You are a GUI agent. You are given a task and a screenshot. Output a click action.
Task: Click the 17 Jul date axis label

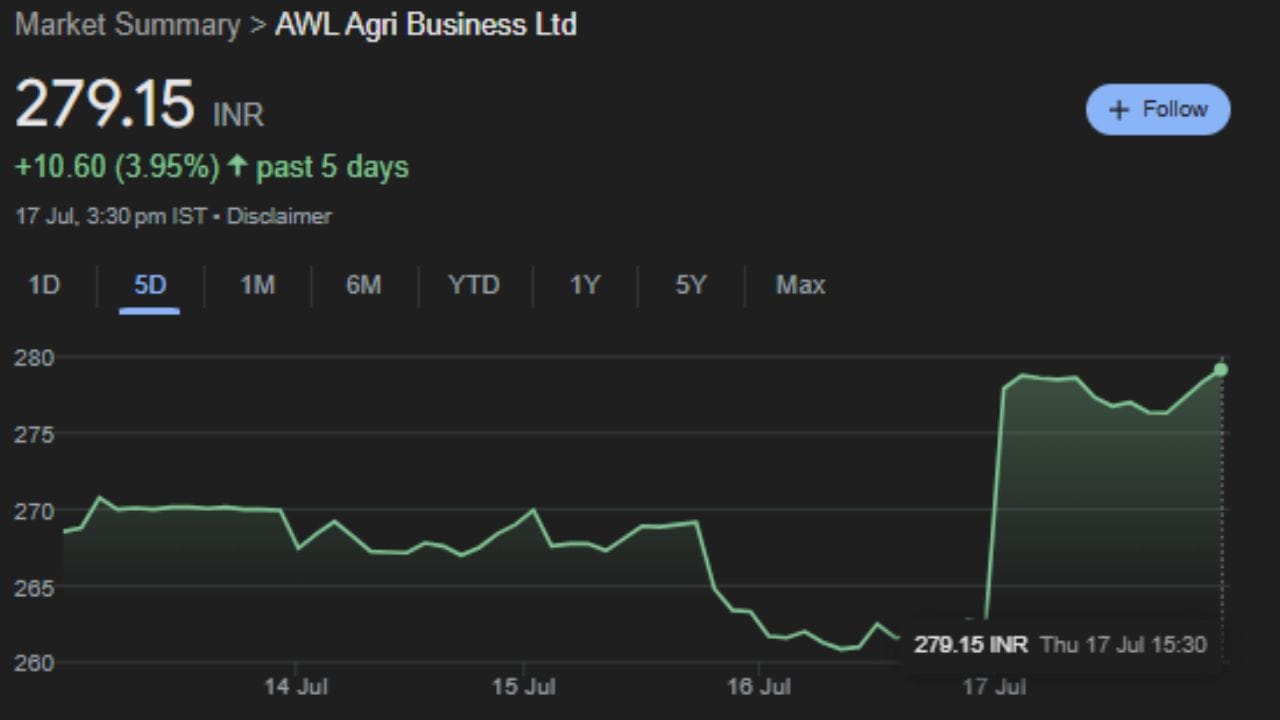coord(993,688)
